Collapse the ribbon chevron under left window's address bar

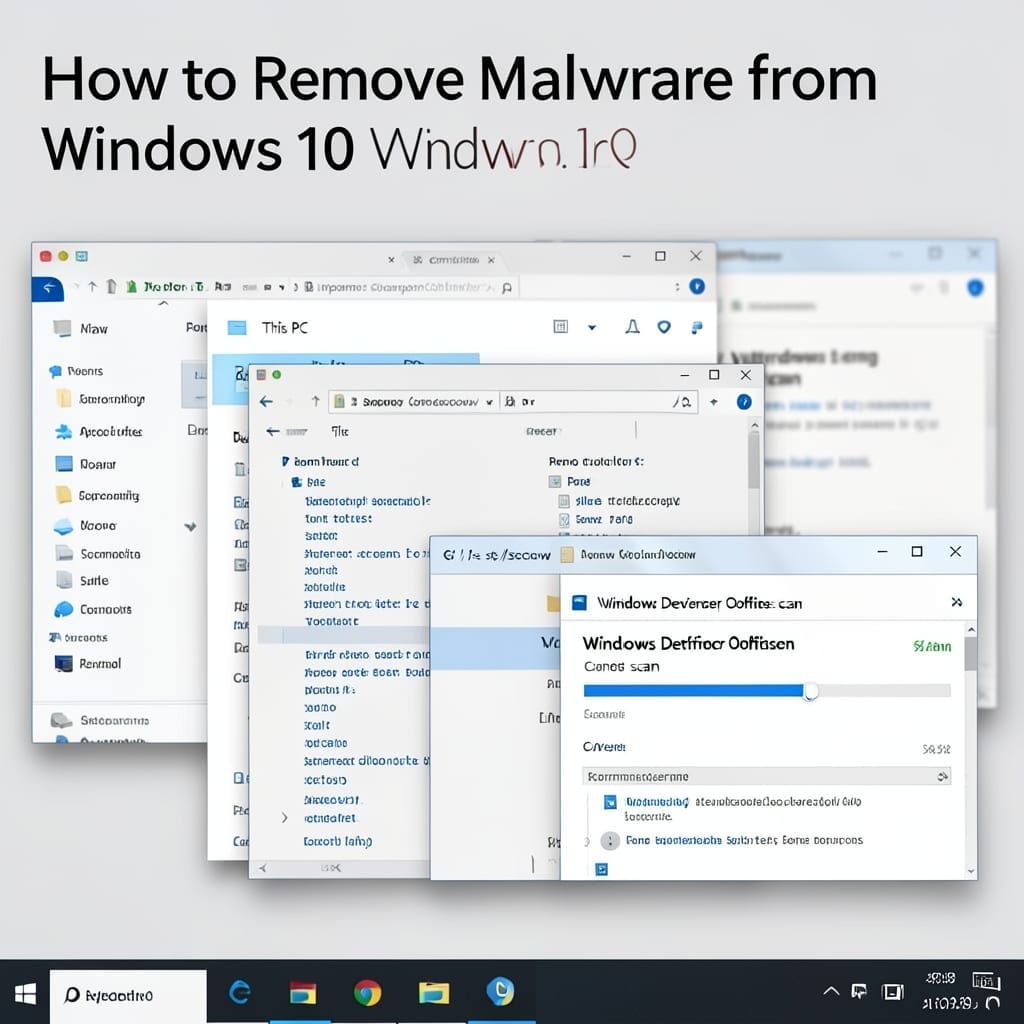pyautogui.click(x=163, y=304)
